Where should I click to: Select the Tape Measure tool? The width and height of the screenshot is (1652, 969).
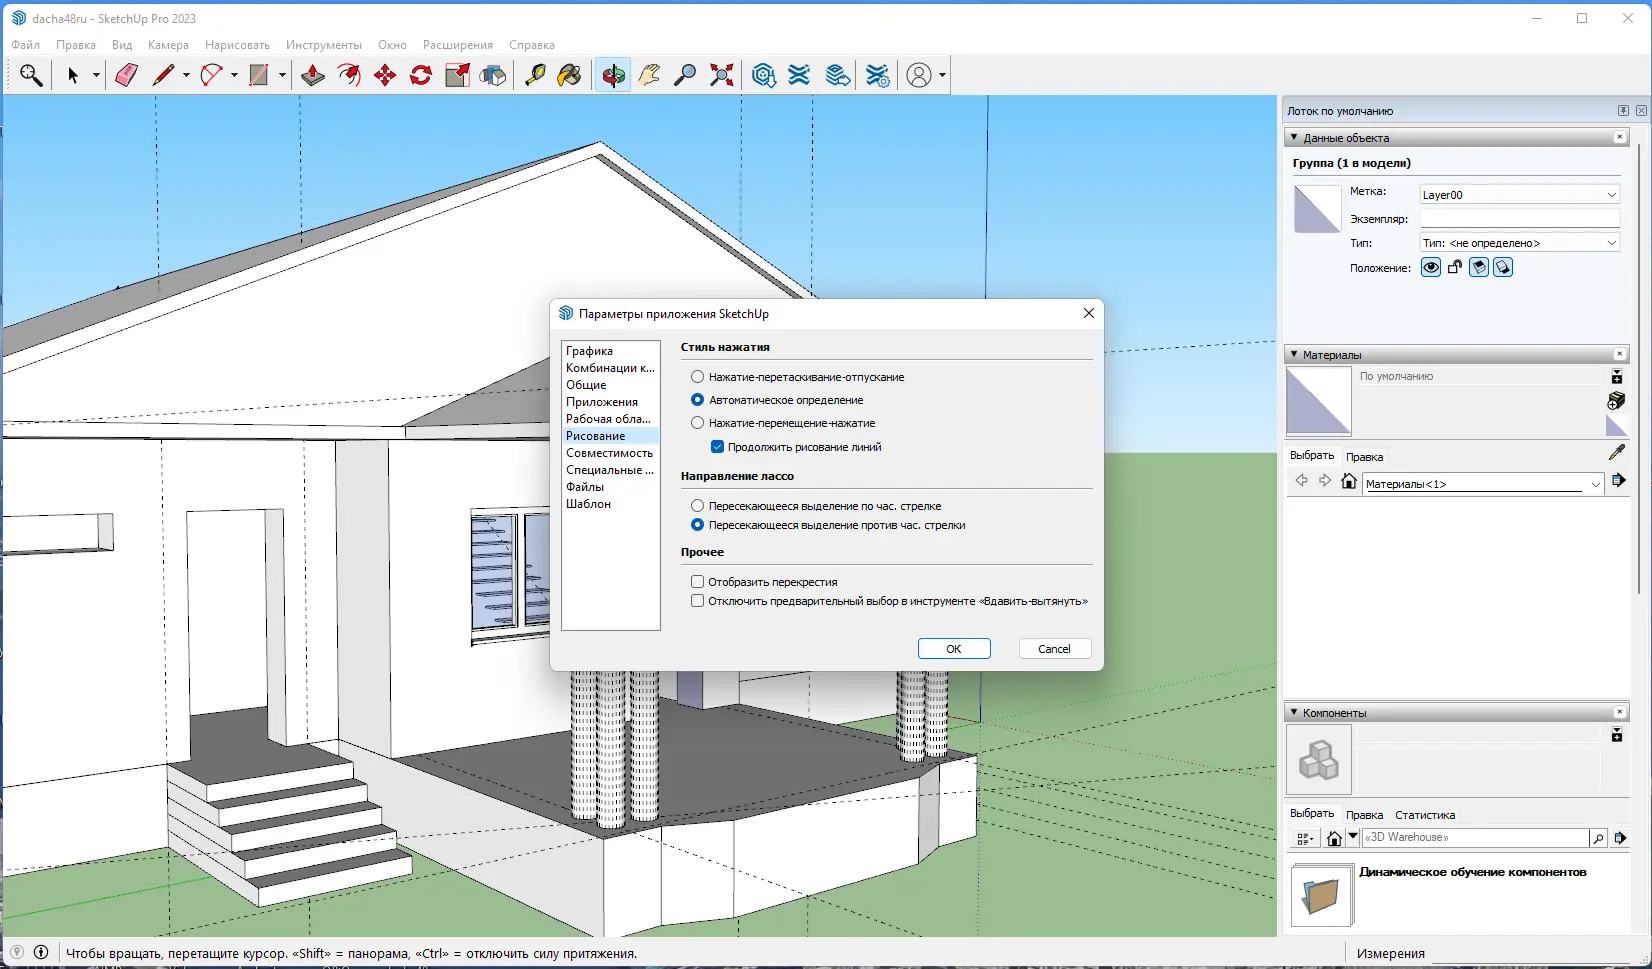pos(535,75)
